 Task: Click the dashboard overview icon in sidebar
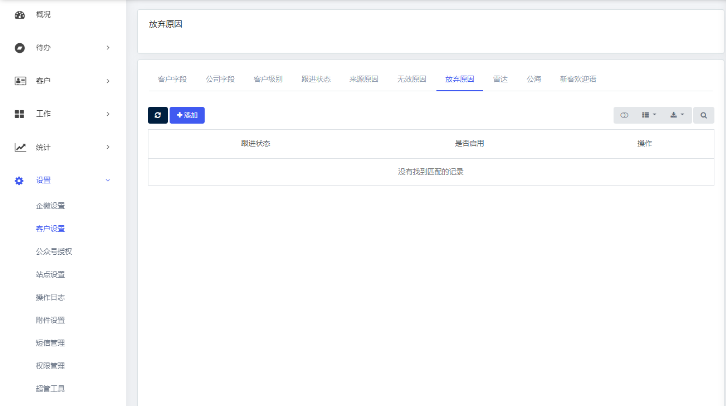coord(20,15)
